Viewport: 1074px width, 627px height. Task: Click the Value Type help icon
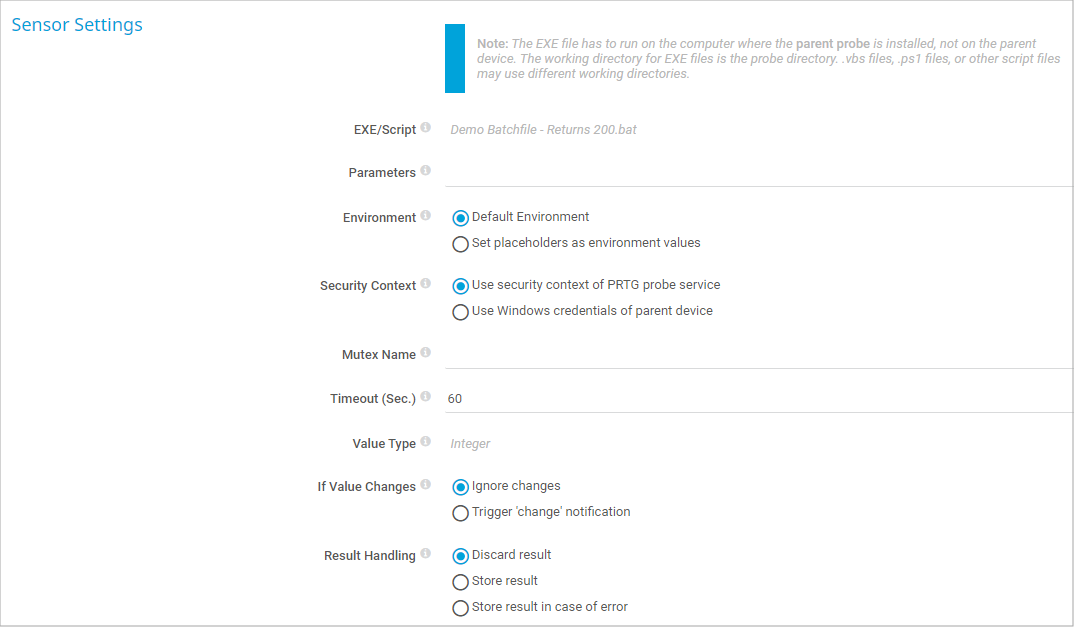pyautogui.click(x=426, y=442)
